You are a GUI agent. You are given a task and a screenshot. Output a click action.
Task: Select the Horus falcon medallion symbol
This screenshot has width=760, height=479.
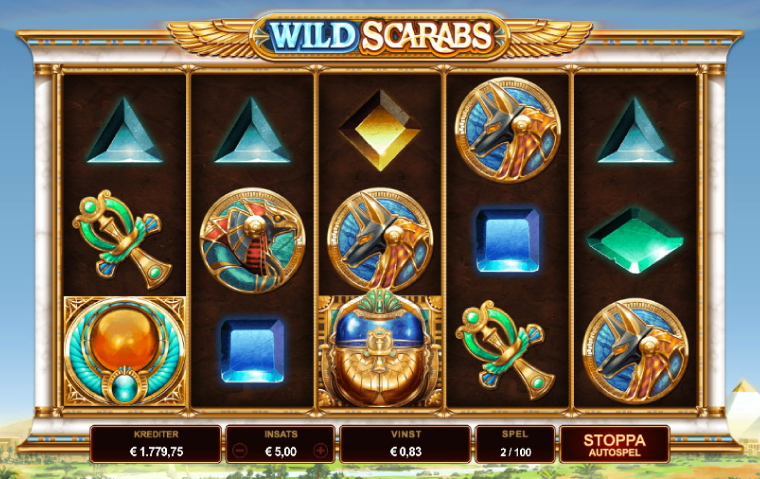point(253,240)
